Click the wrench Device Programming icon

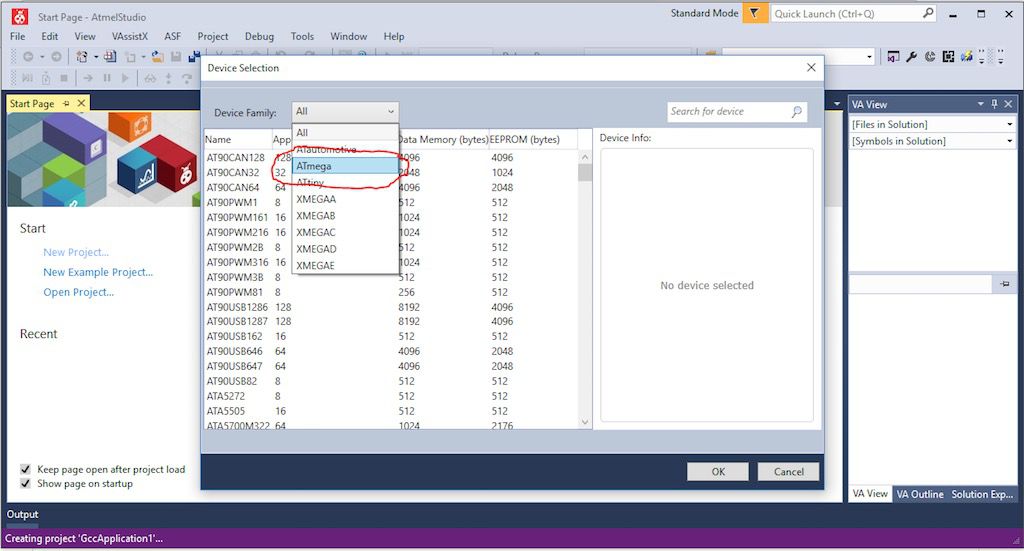click(x=912, y=57)
